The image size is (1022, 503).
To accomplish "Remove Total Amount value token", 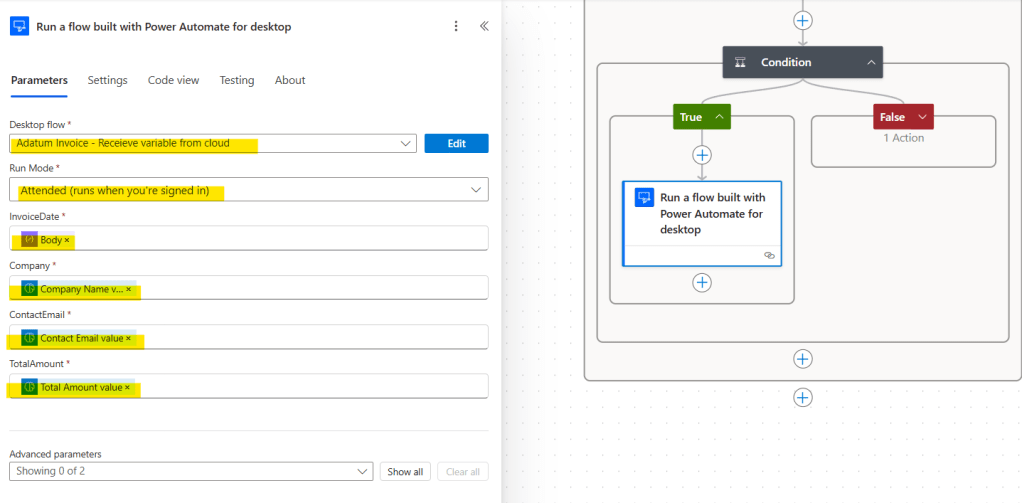I will [128, 388].
